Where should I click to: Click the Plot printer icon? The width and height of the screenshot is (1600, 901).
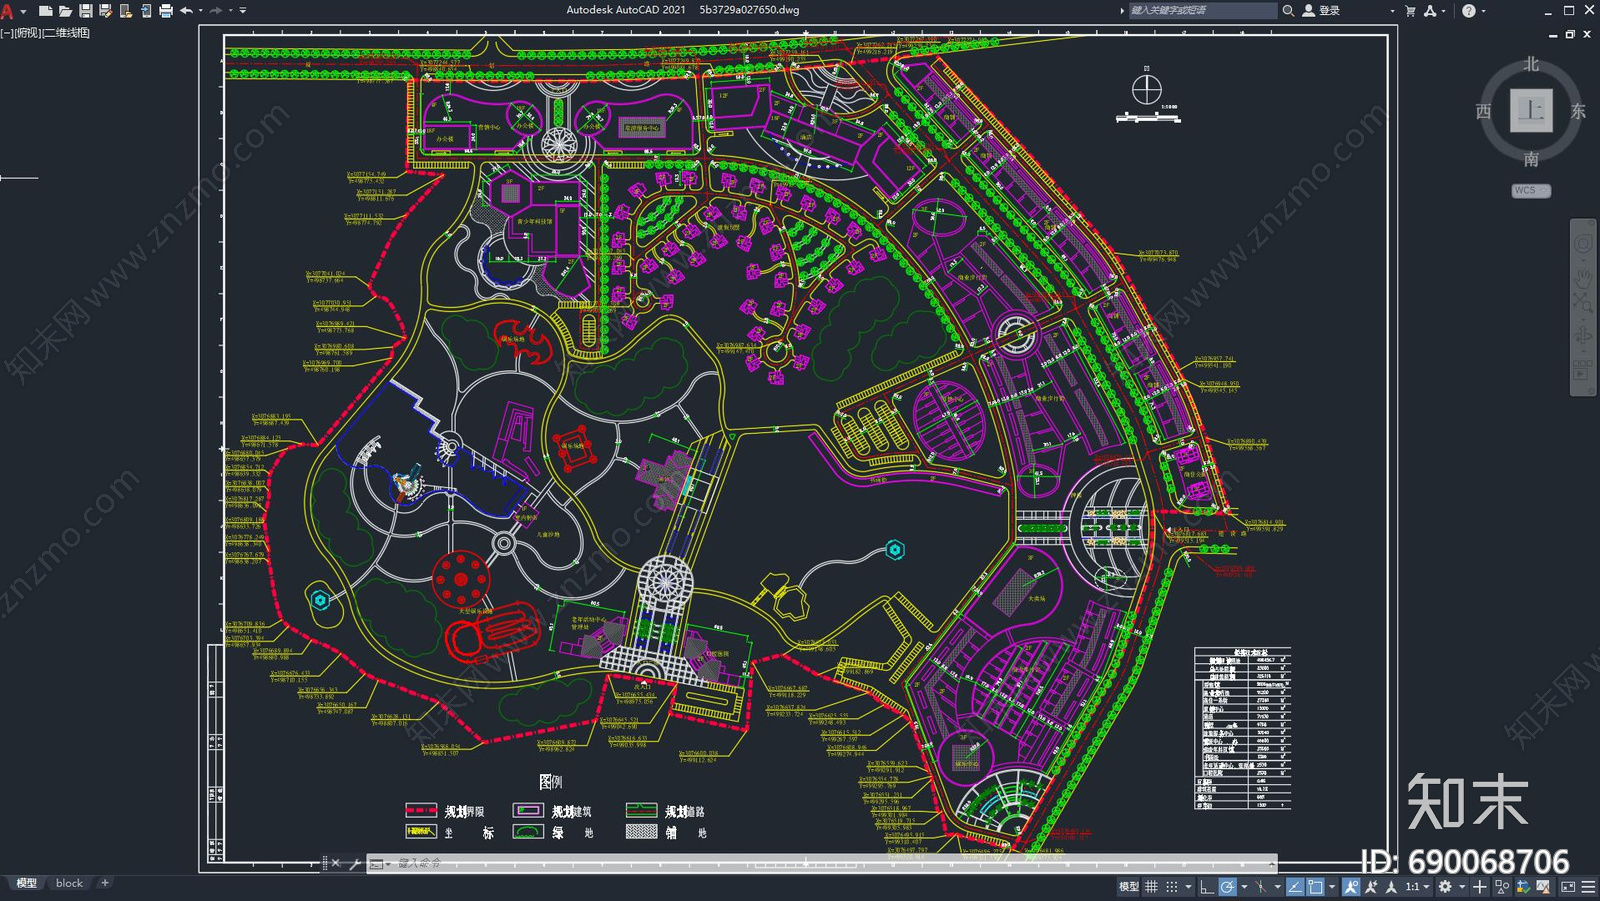click(x=166, y=11)
